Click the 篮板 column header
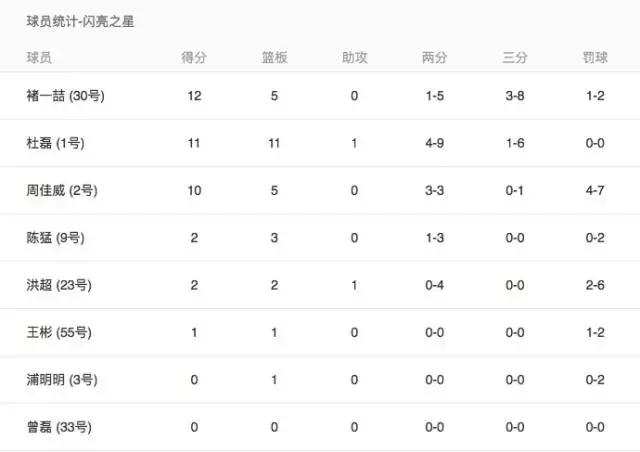Image resolution: width=640 pixels, height=452 pixels. click(x=274, y=58)
